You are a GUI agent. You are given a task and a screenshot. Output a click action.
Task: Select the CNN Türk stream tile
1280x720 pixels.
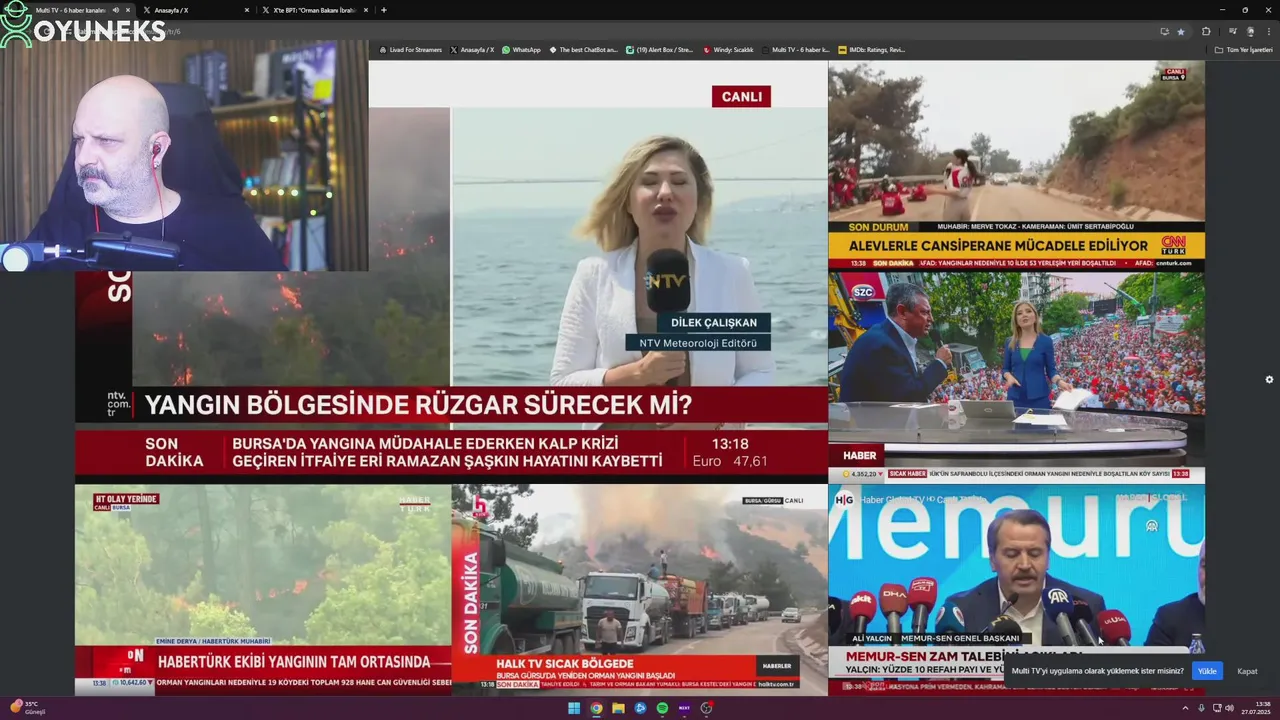tap(1016, 166)
